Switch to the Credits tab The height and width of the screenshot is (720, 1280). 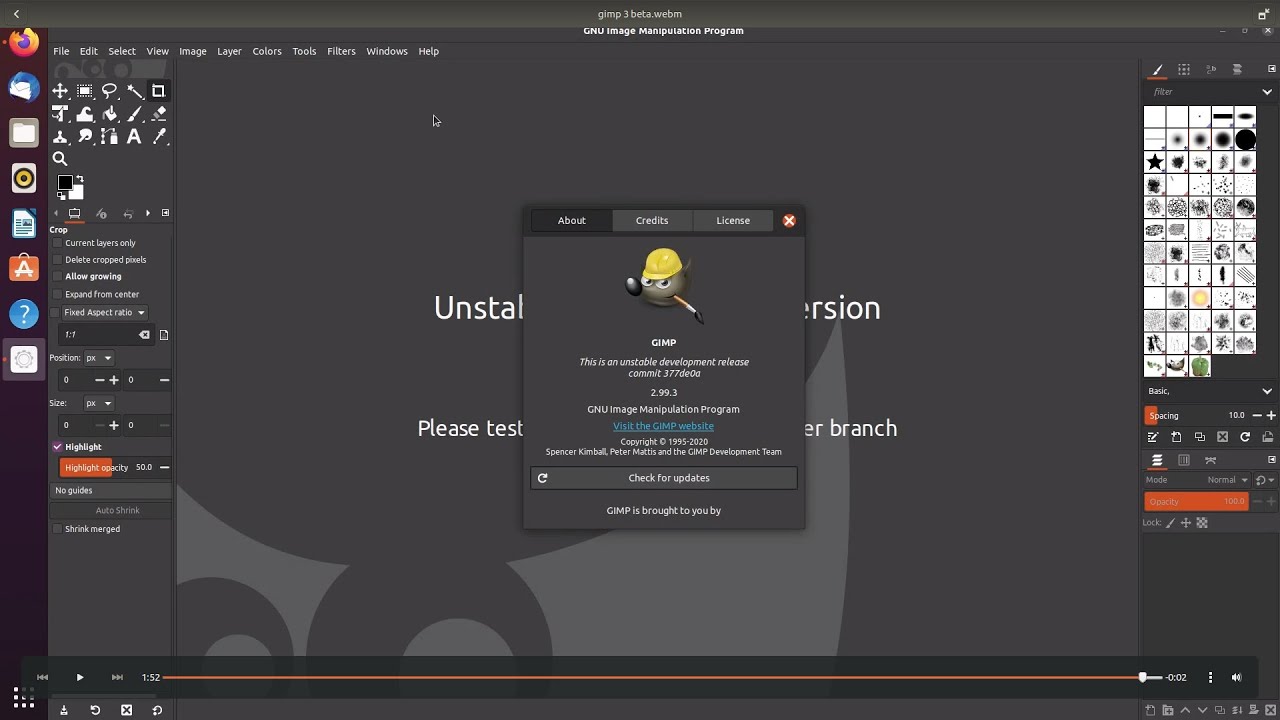[652, 220]
